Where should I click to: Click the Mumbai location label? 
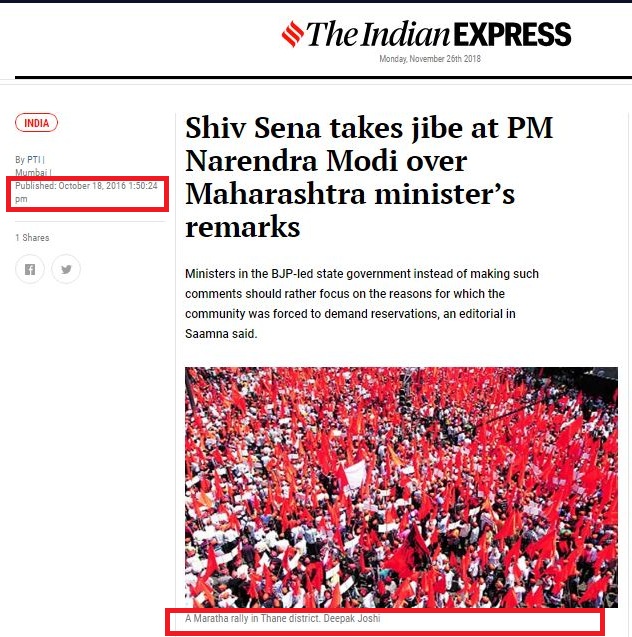[31, 172]
